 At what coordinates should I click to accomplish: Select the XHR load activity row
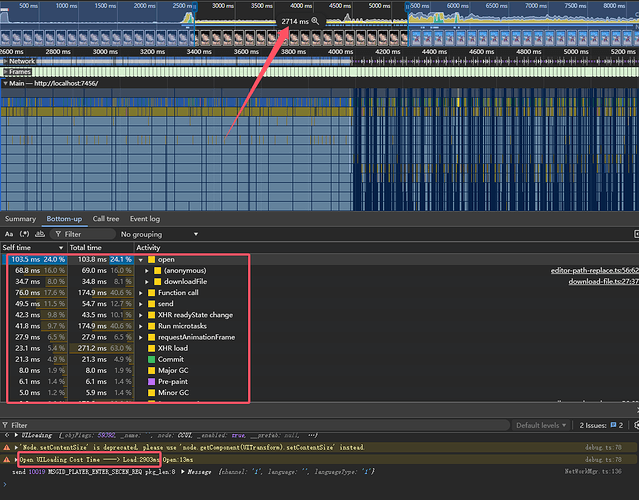[x=320, y=348]
